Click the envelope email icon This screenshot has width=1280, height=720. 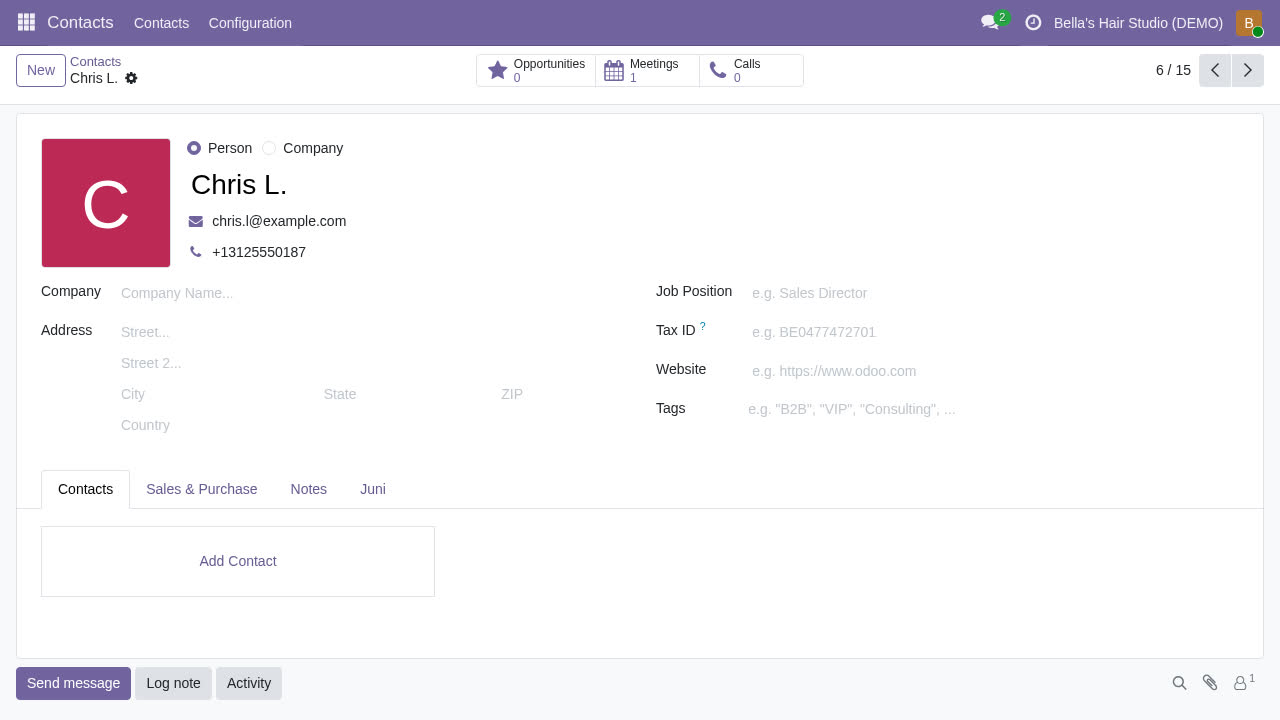click(196, 221)
